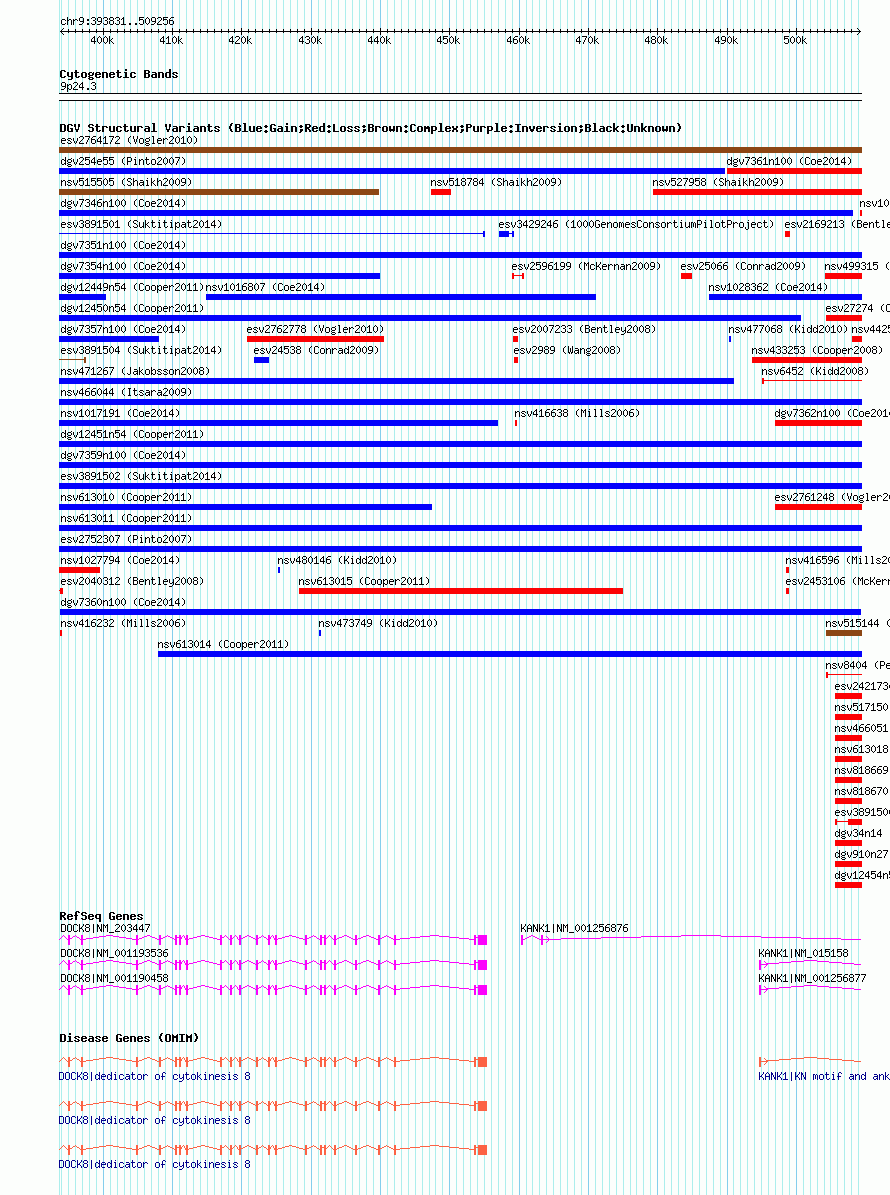This screenshot has height=1195, width=890.
Task: Open esv2752307 (Pinto2007) variant
Action: (460, 549)
